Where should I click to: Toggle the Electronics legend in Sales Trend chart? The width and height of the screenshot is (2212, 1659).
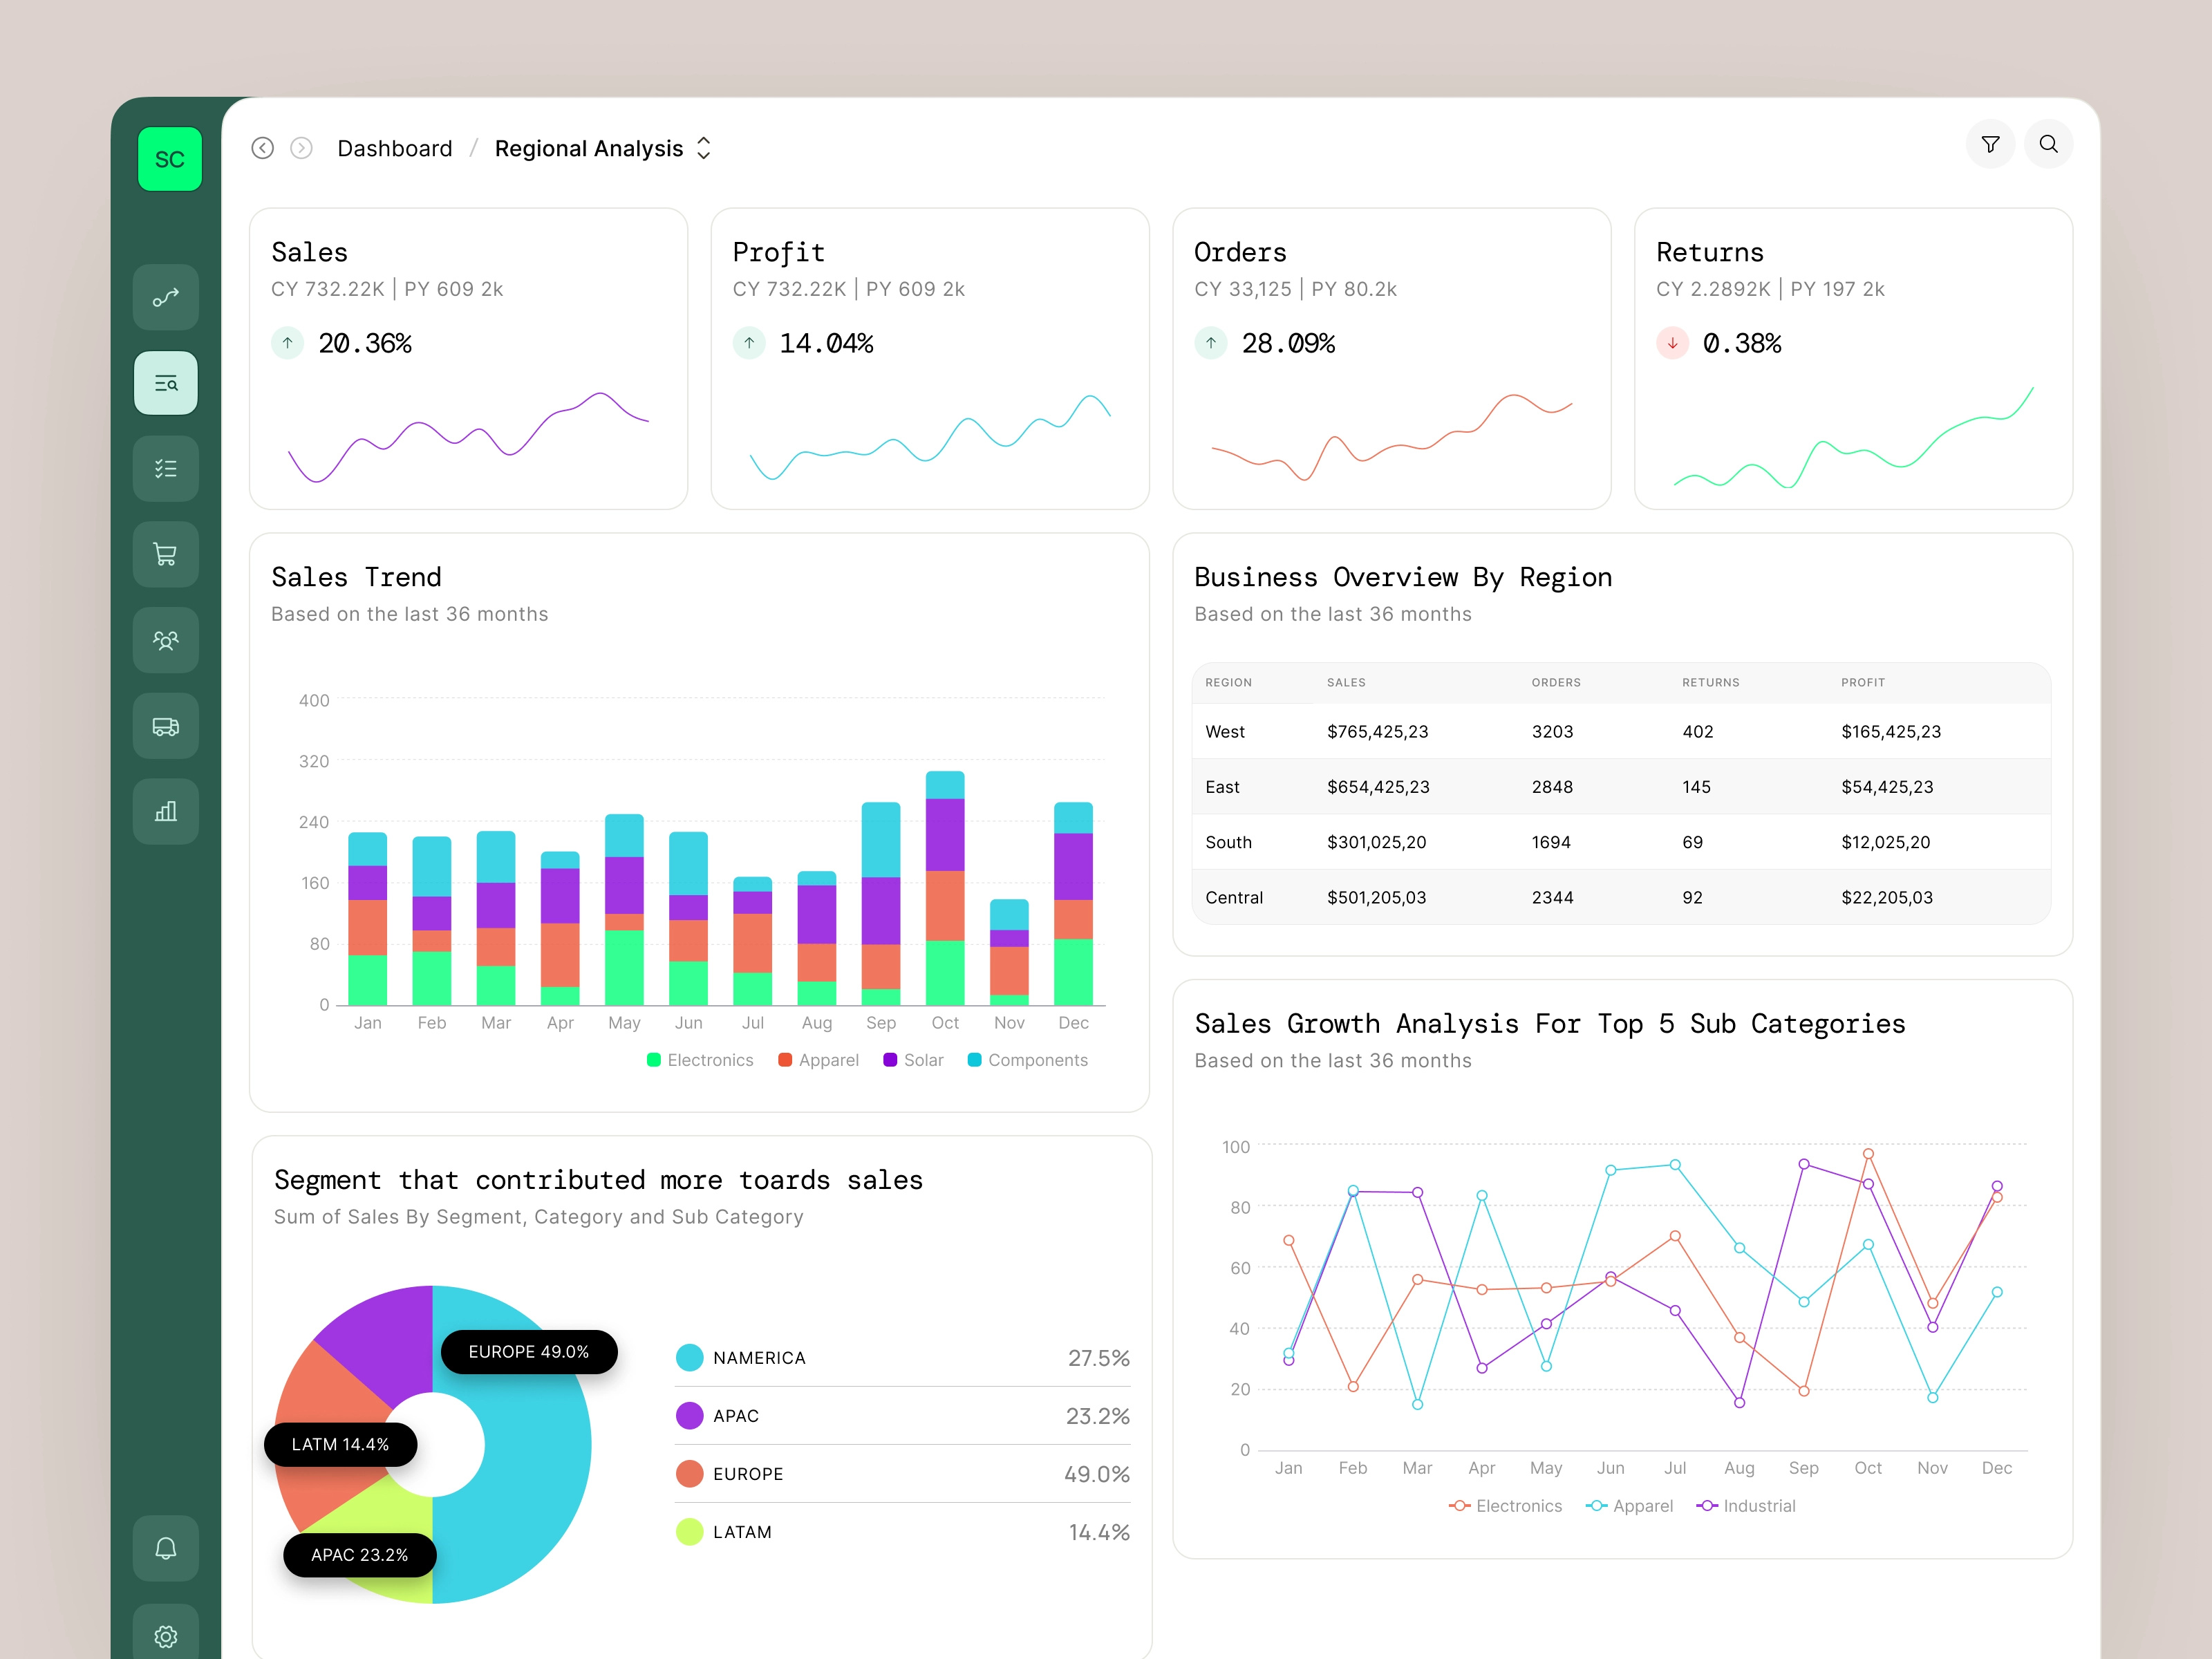[x=700, y=1060]
